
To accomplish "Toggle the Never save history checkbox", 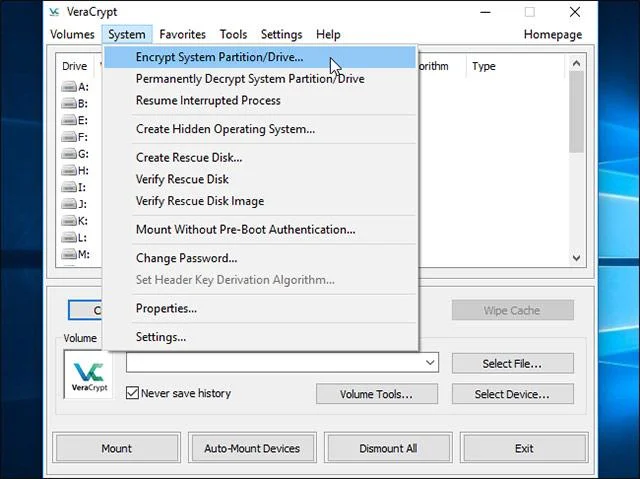I will coord(132,393).
